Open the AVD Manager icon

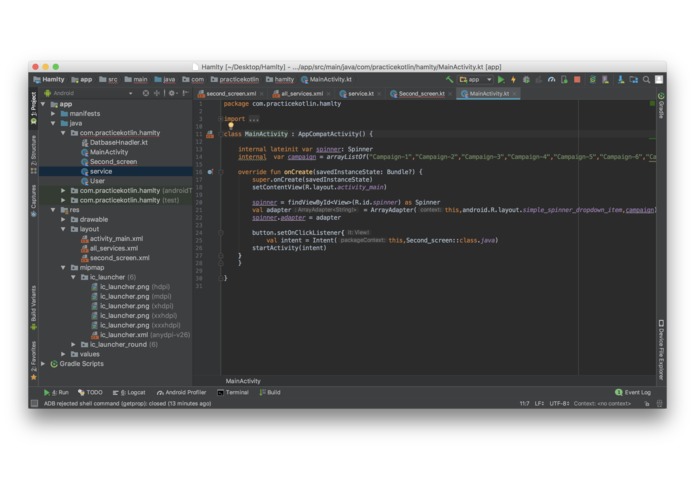pos(605,80)
